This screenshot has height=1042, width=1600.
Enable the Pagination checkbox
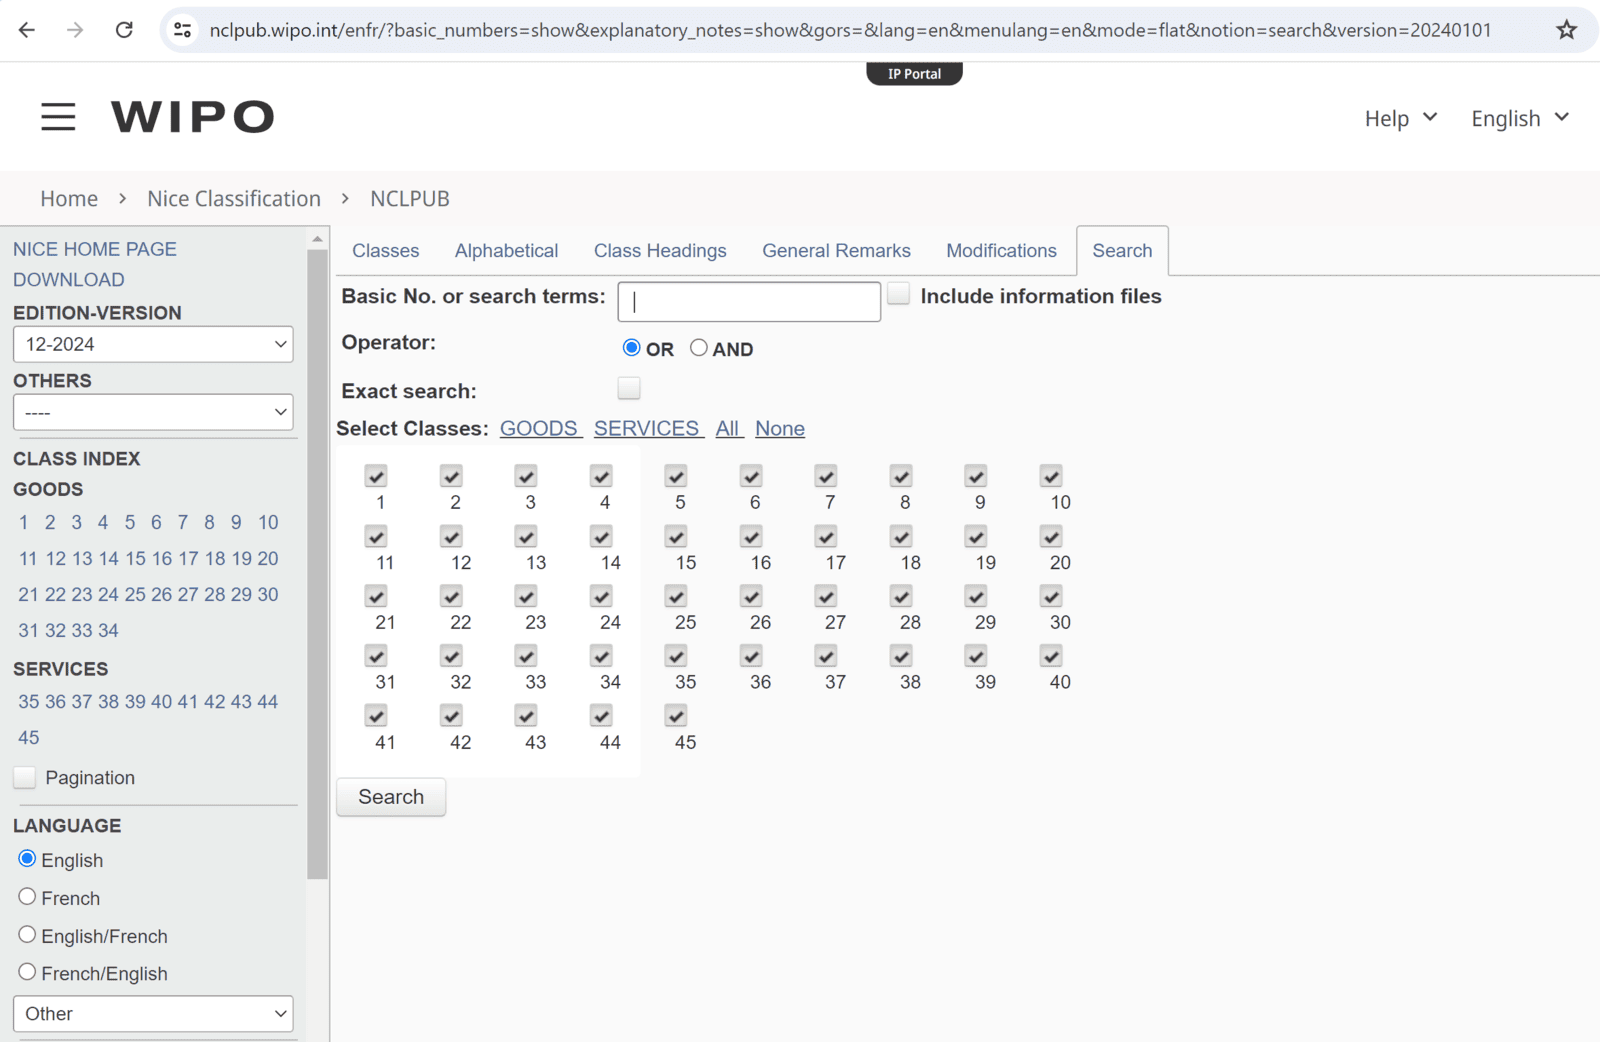[x=25, y=777]
